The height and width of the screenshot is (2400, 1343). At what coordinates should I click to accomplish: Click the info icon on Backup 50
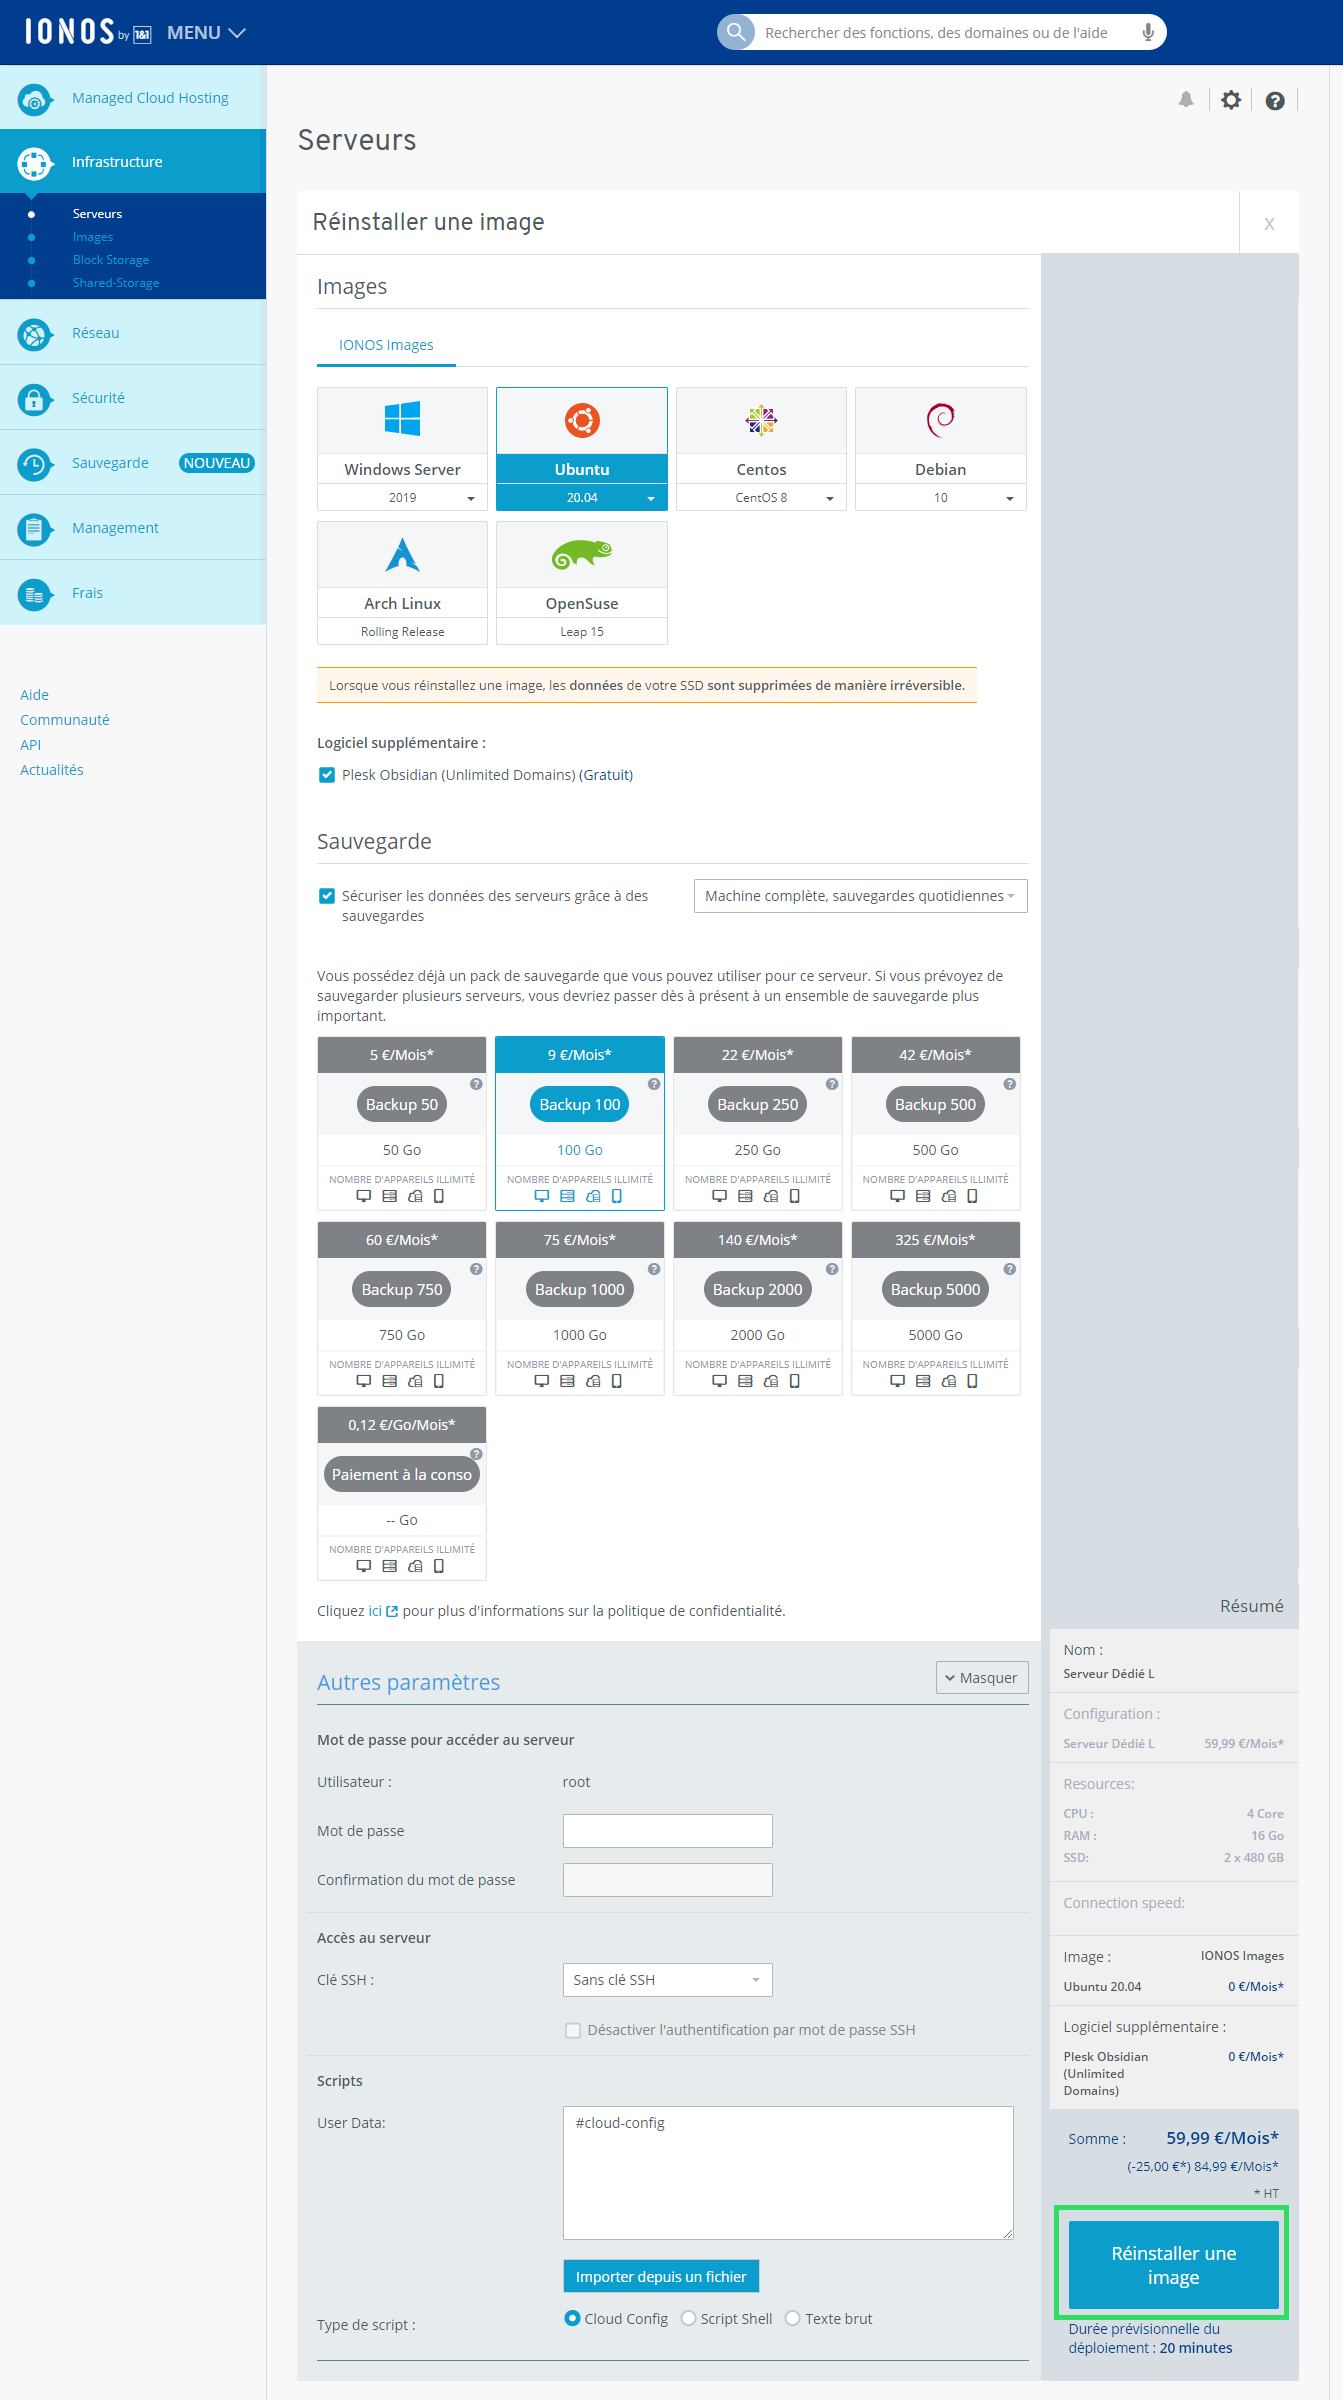[476, 1084]
